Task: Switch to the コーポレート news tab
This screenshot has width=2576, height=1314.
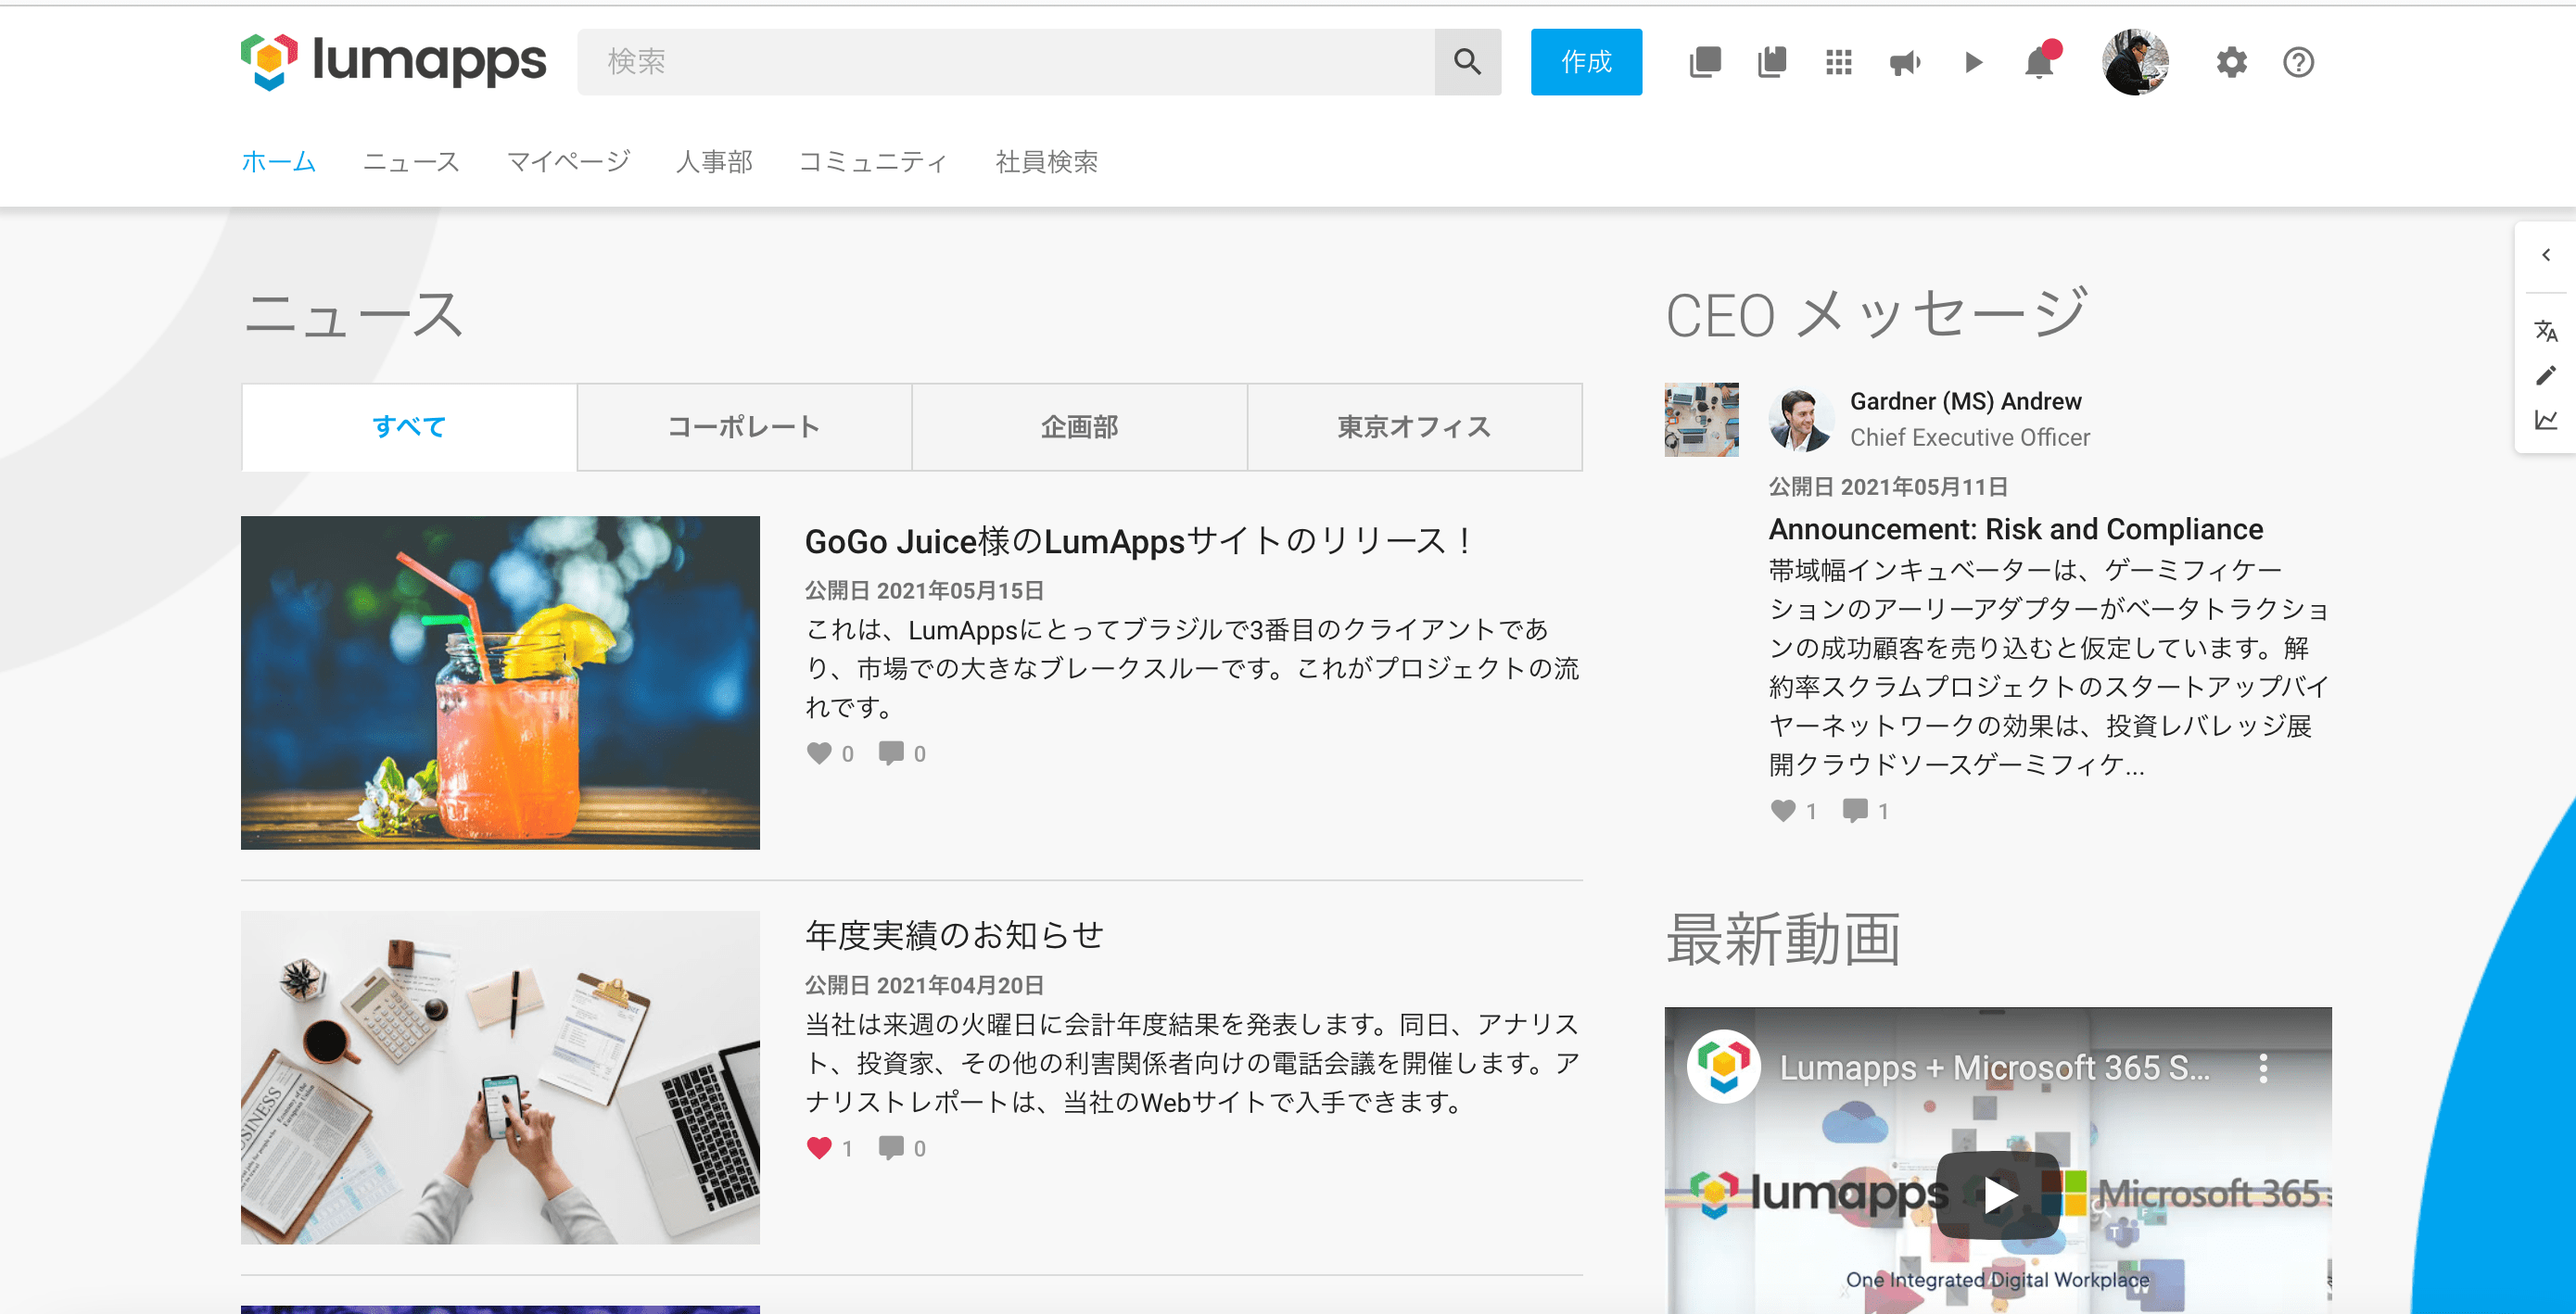Action: pyautogui.click(x=744, y=427)
